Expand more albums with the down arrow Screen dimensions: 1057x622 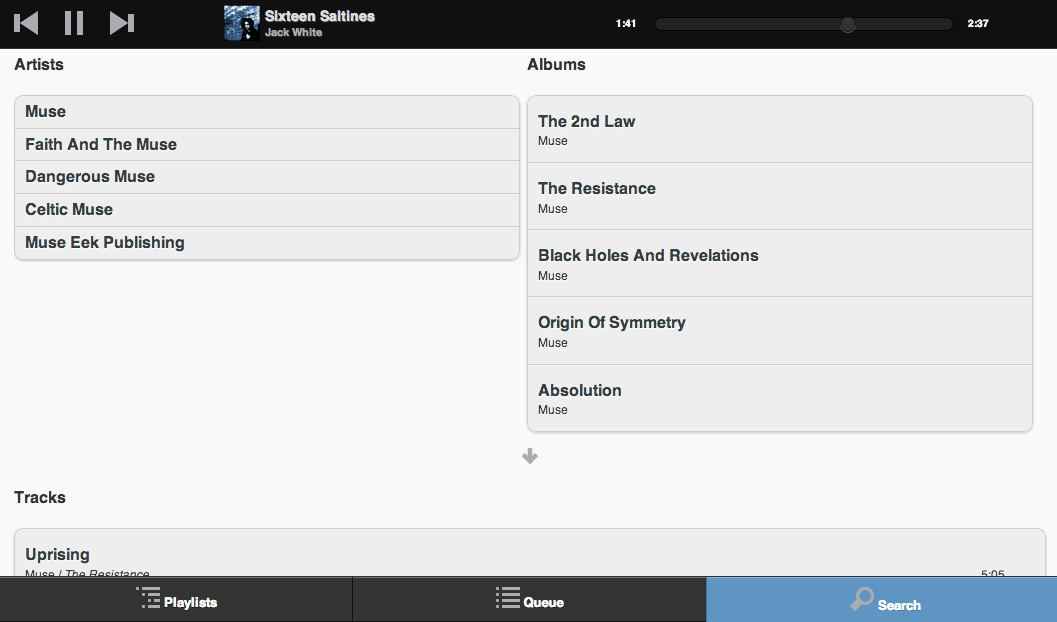[x=530, y=456]
